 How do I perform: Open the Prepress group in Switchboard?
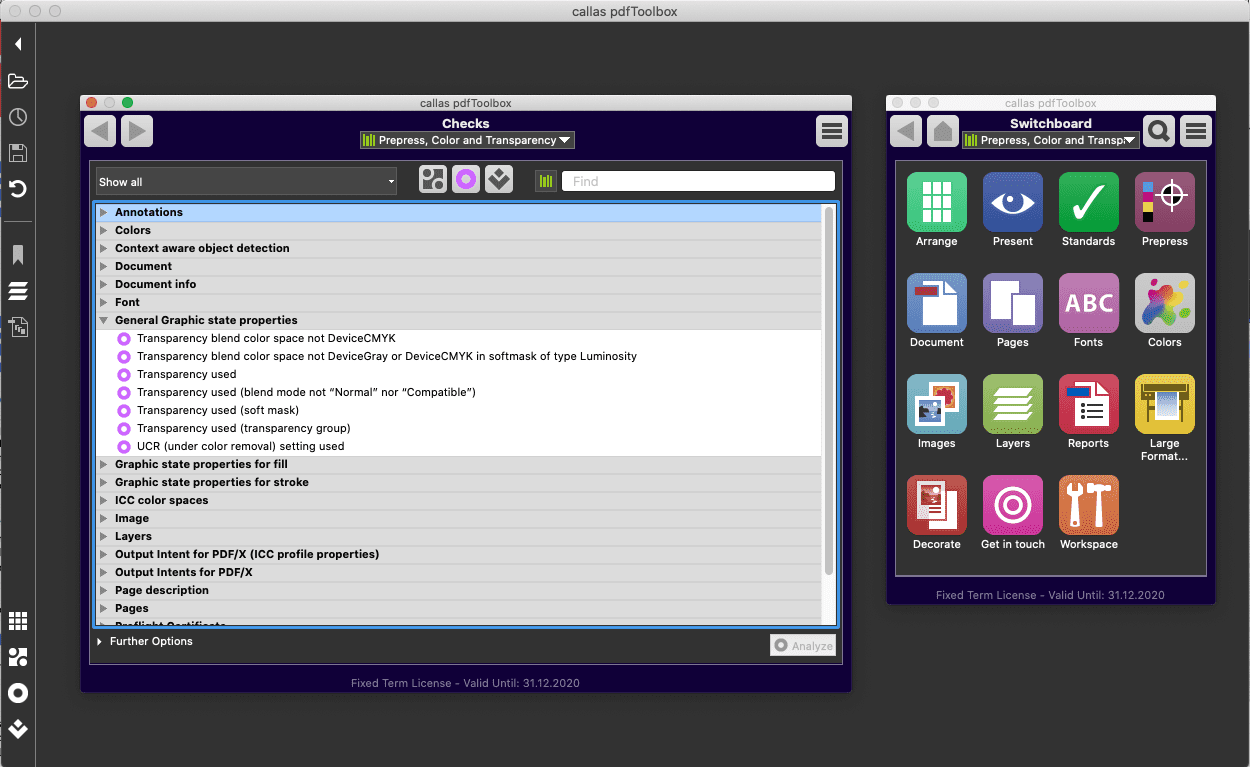tap(1164, 202)
